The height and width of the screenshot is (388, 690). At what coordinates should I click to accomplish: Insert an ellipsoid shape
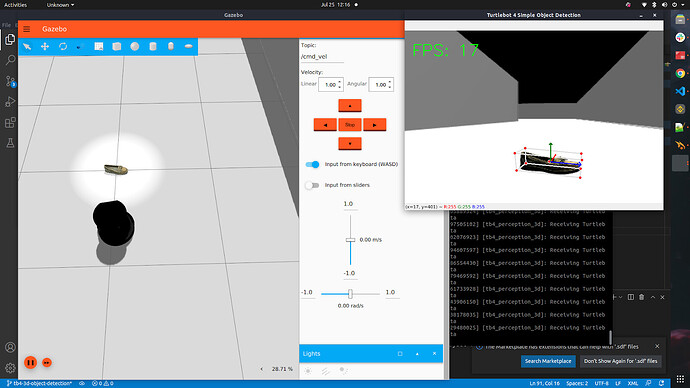[x=188, y=47]
